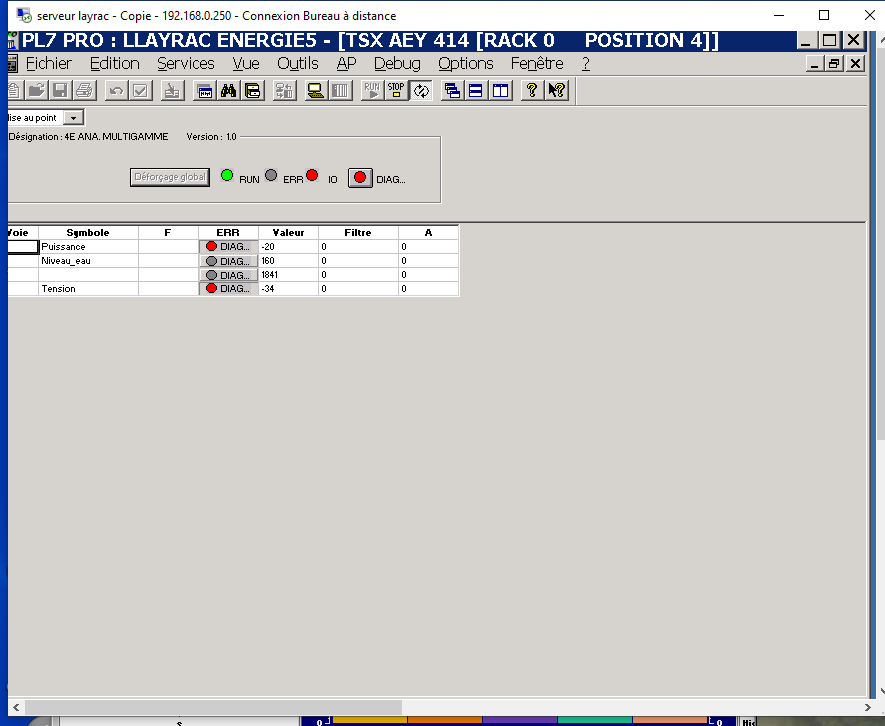The width and height of the screenshot is (885, 726).
Task: Click the rack configuration icon beside Connect
Action: (340, 90)
